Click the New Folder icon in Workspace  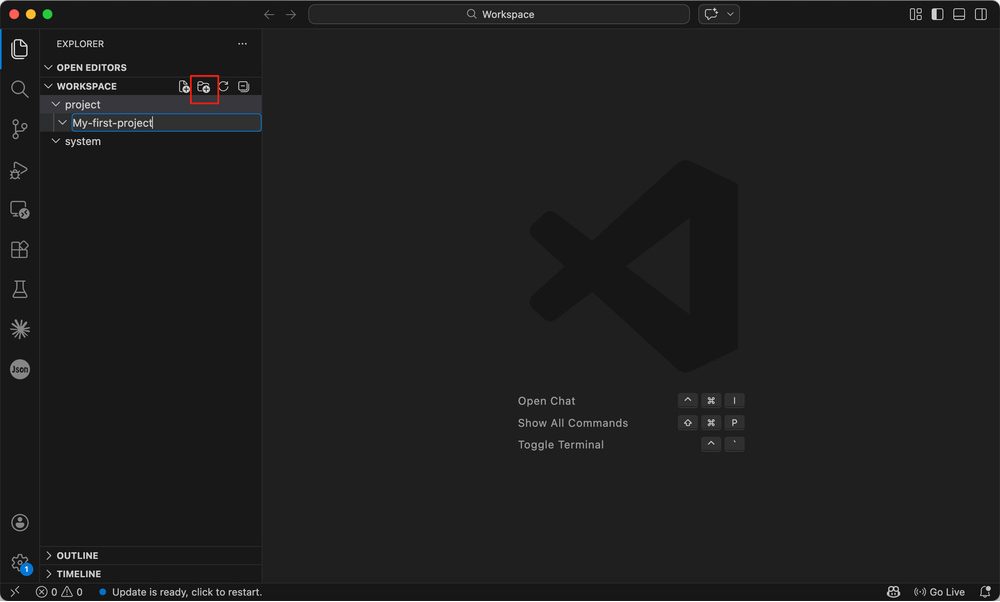click(x=204, y=87)
